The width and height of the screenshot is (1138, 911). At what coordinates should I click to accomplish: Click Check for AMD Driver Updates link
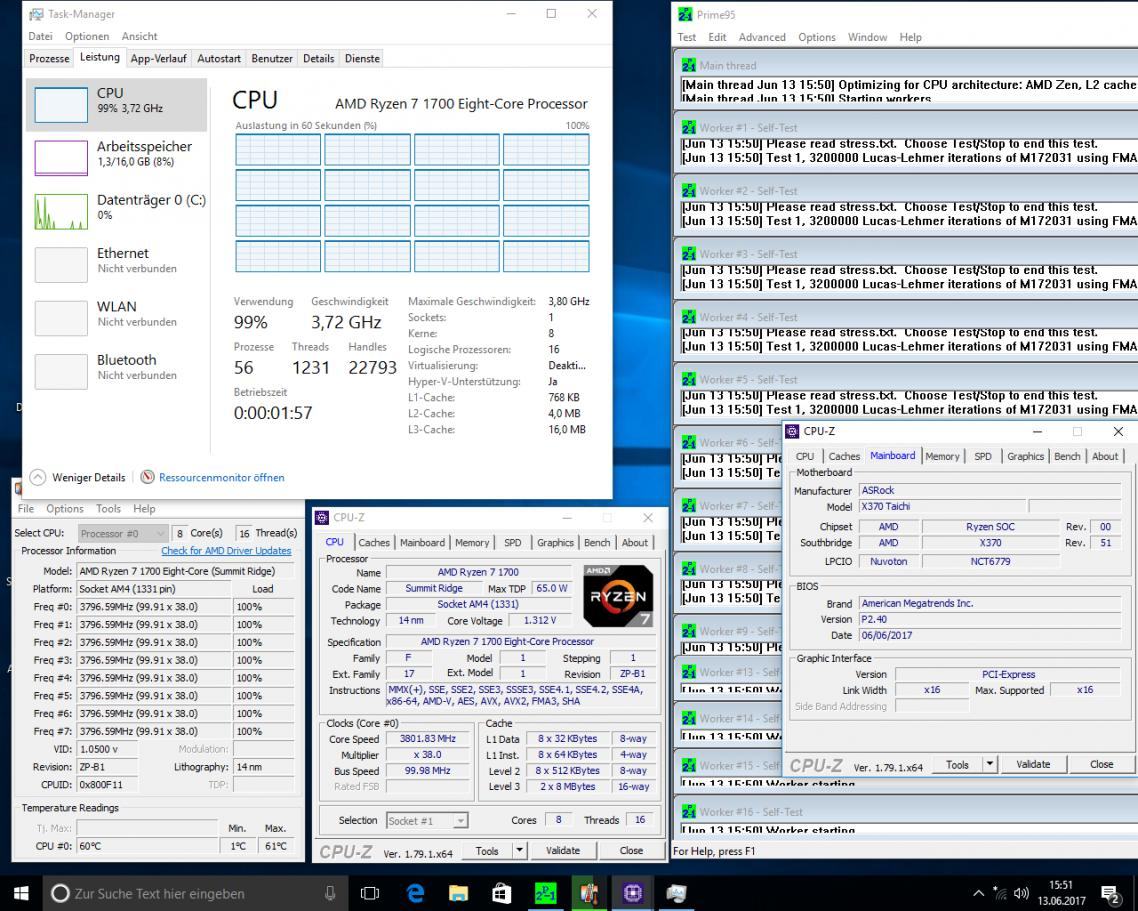coord(226,551)
